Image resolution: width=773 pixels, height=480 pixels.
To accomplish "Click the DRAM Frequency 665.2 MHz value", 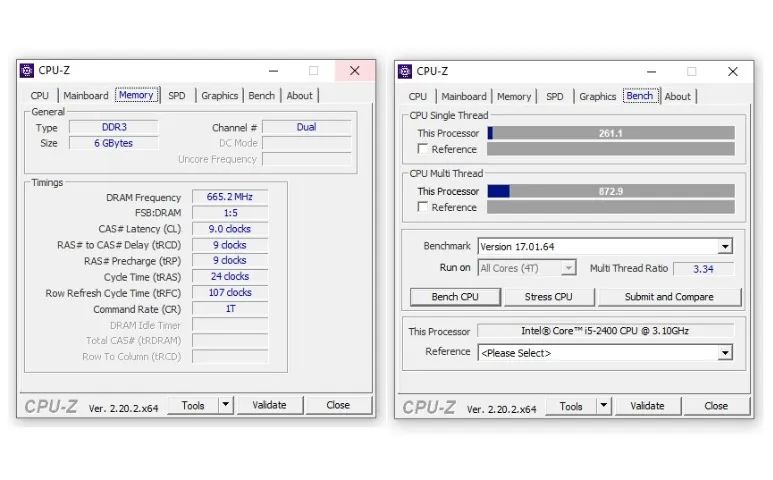I will pyautogui.click(x=230, y=197).
